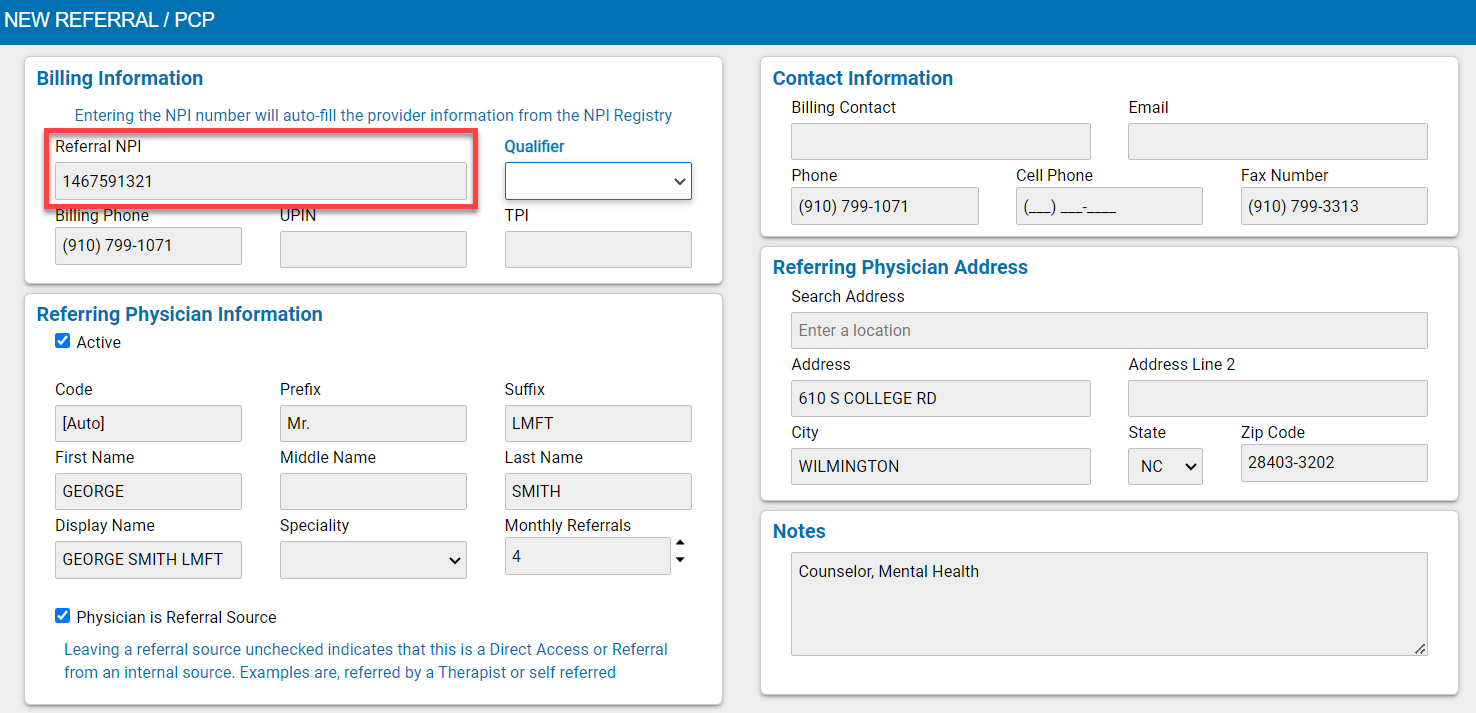Toggle the Active status for the physician

(62, 341)
